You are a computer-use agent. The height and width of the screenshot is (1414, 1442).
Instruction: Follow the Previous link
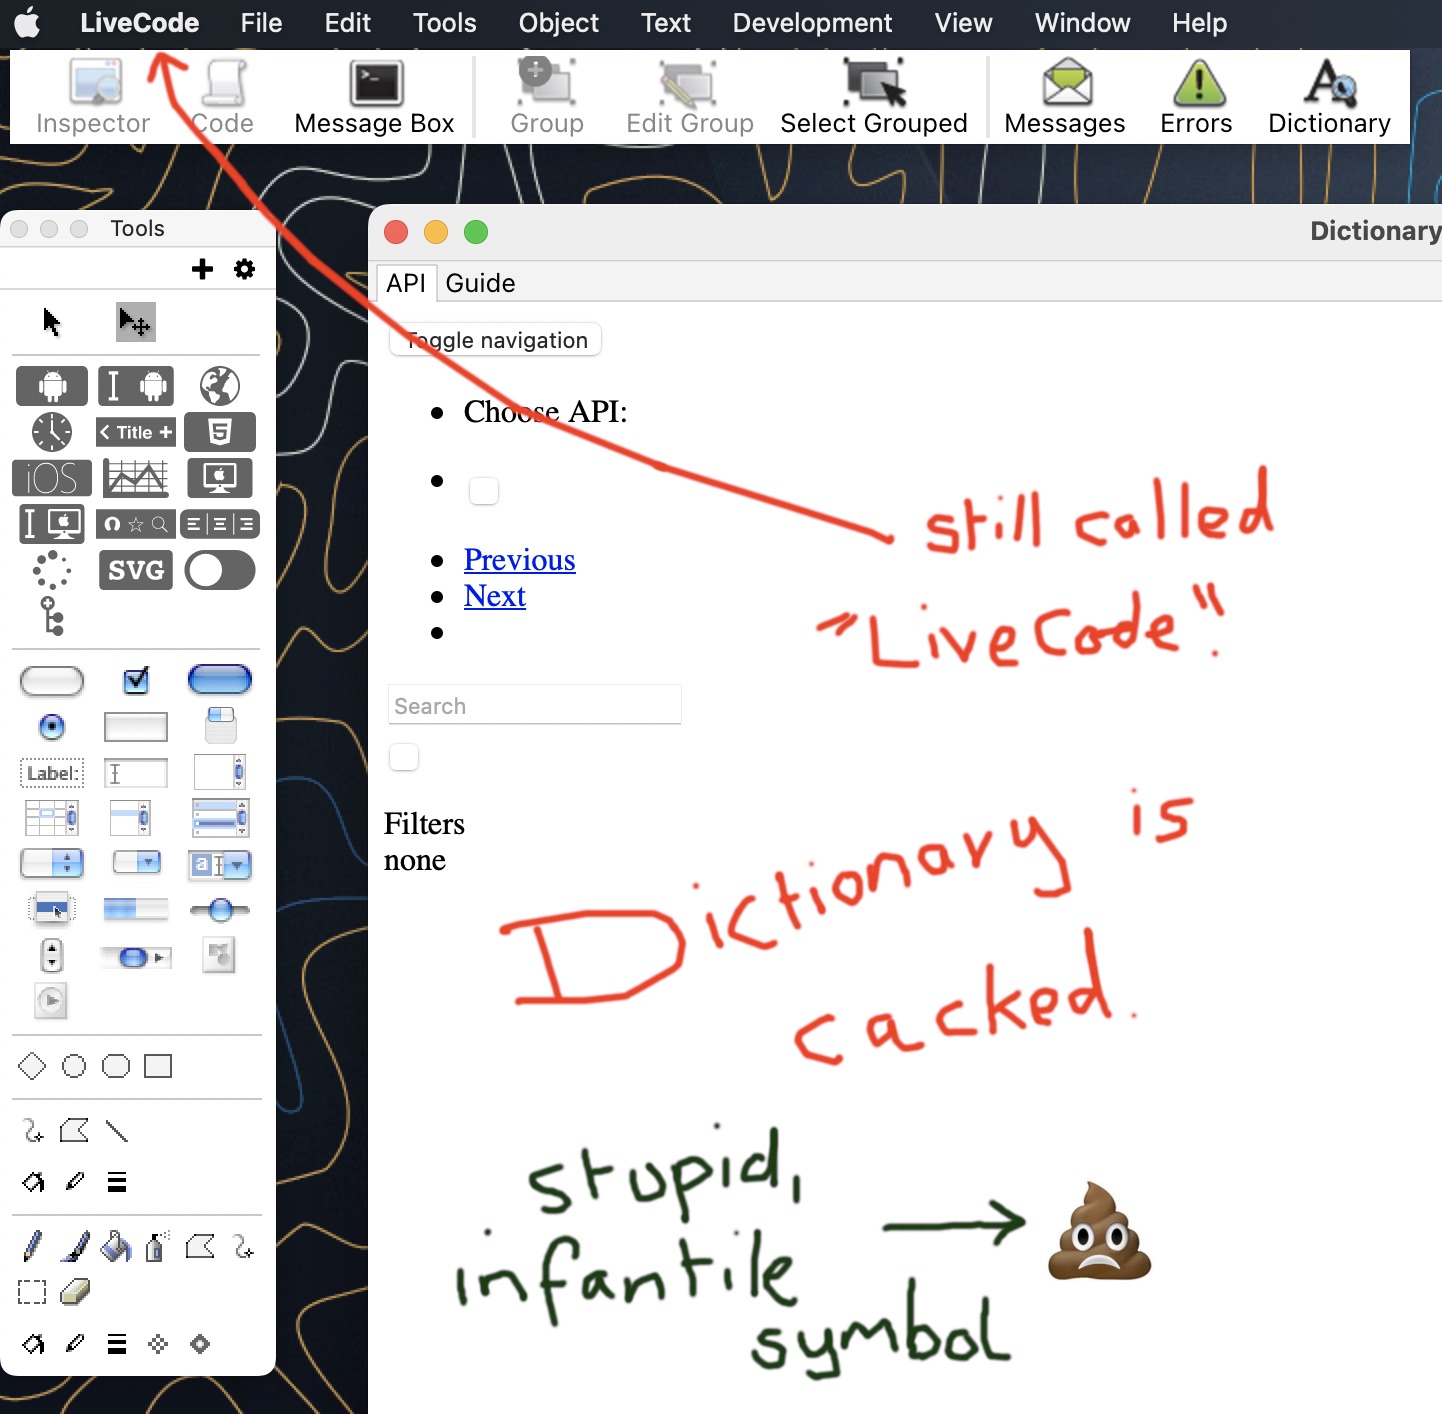coord(519,560)
